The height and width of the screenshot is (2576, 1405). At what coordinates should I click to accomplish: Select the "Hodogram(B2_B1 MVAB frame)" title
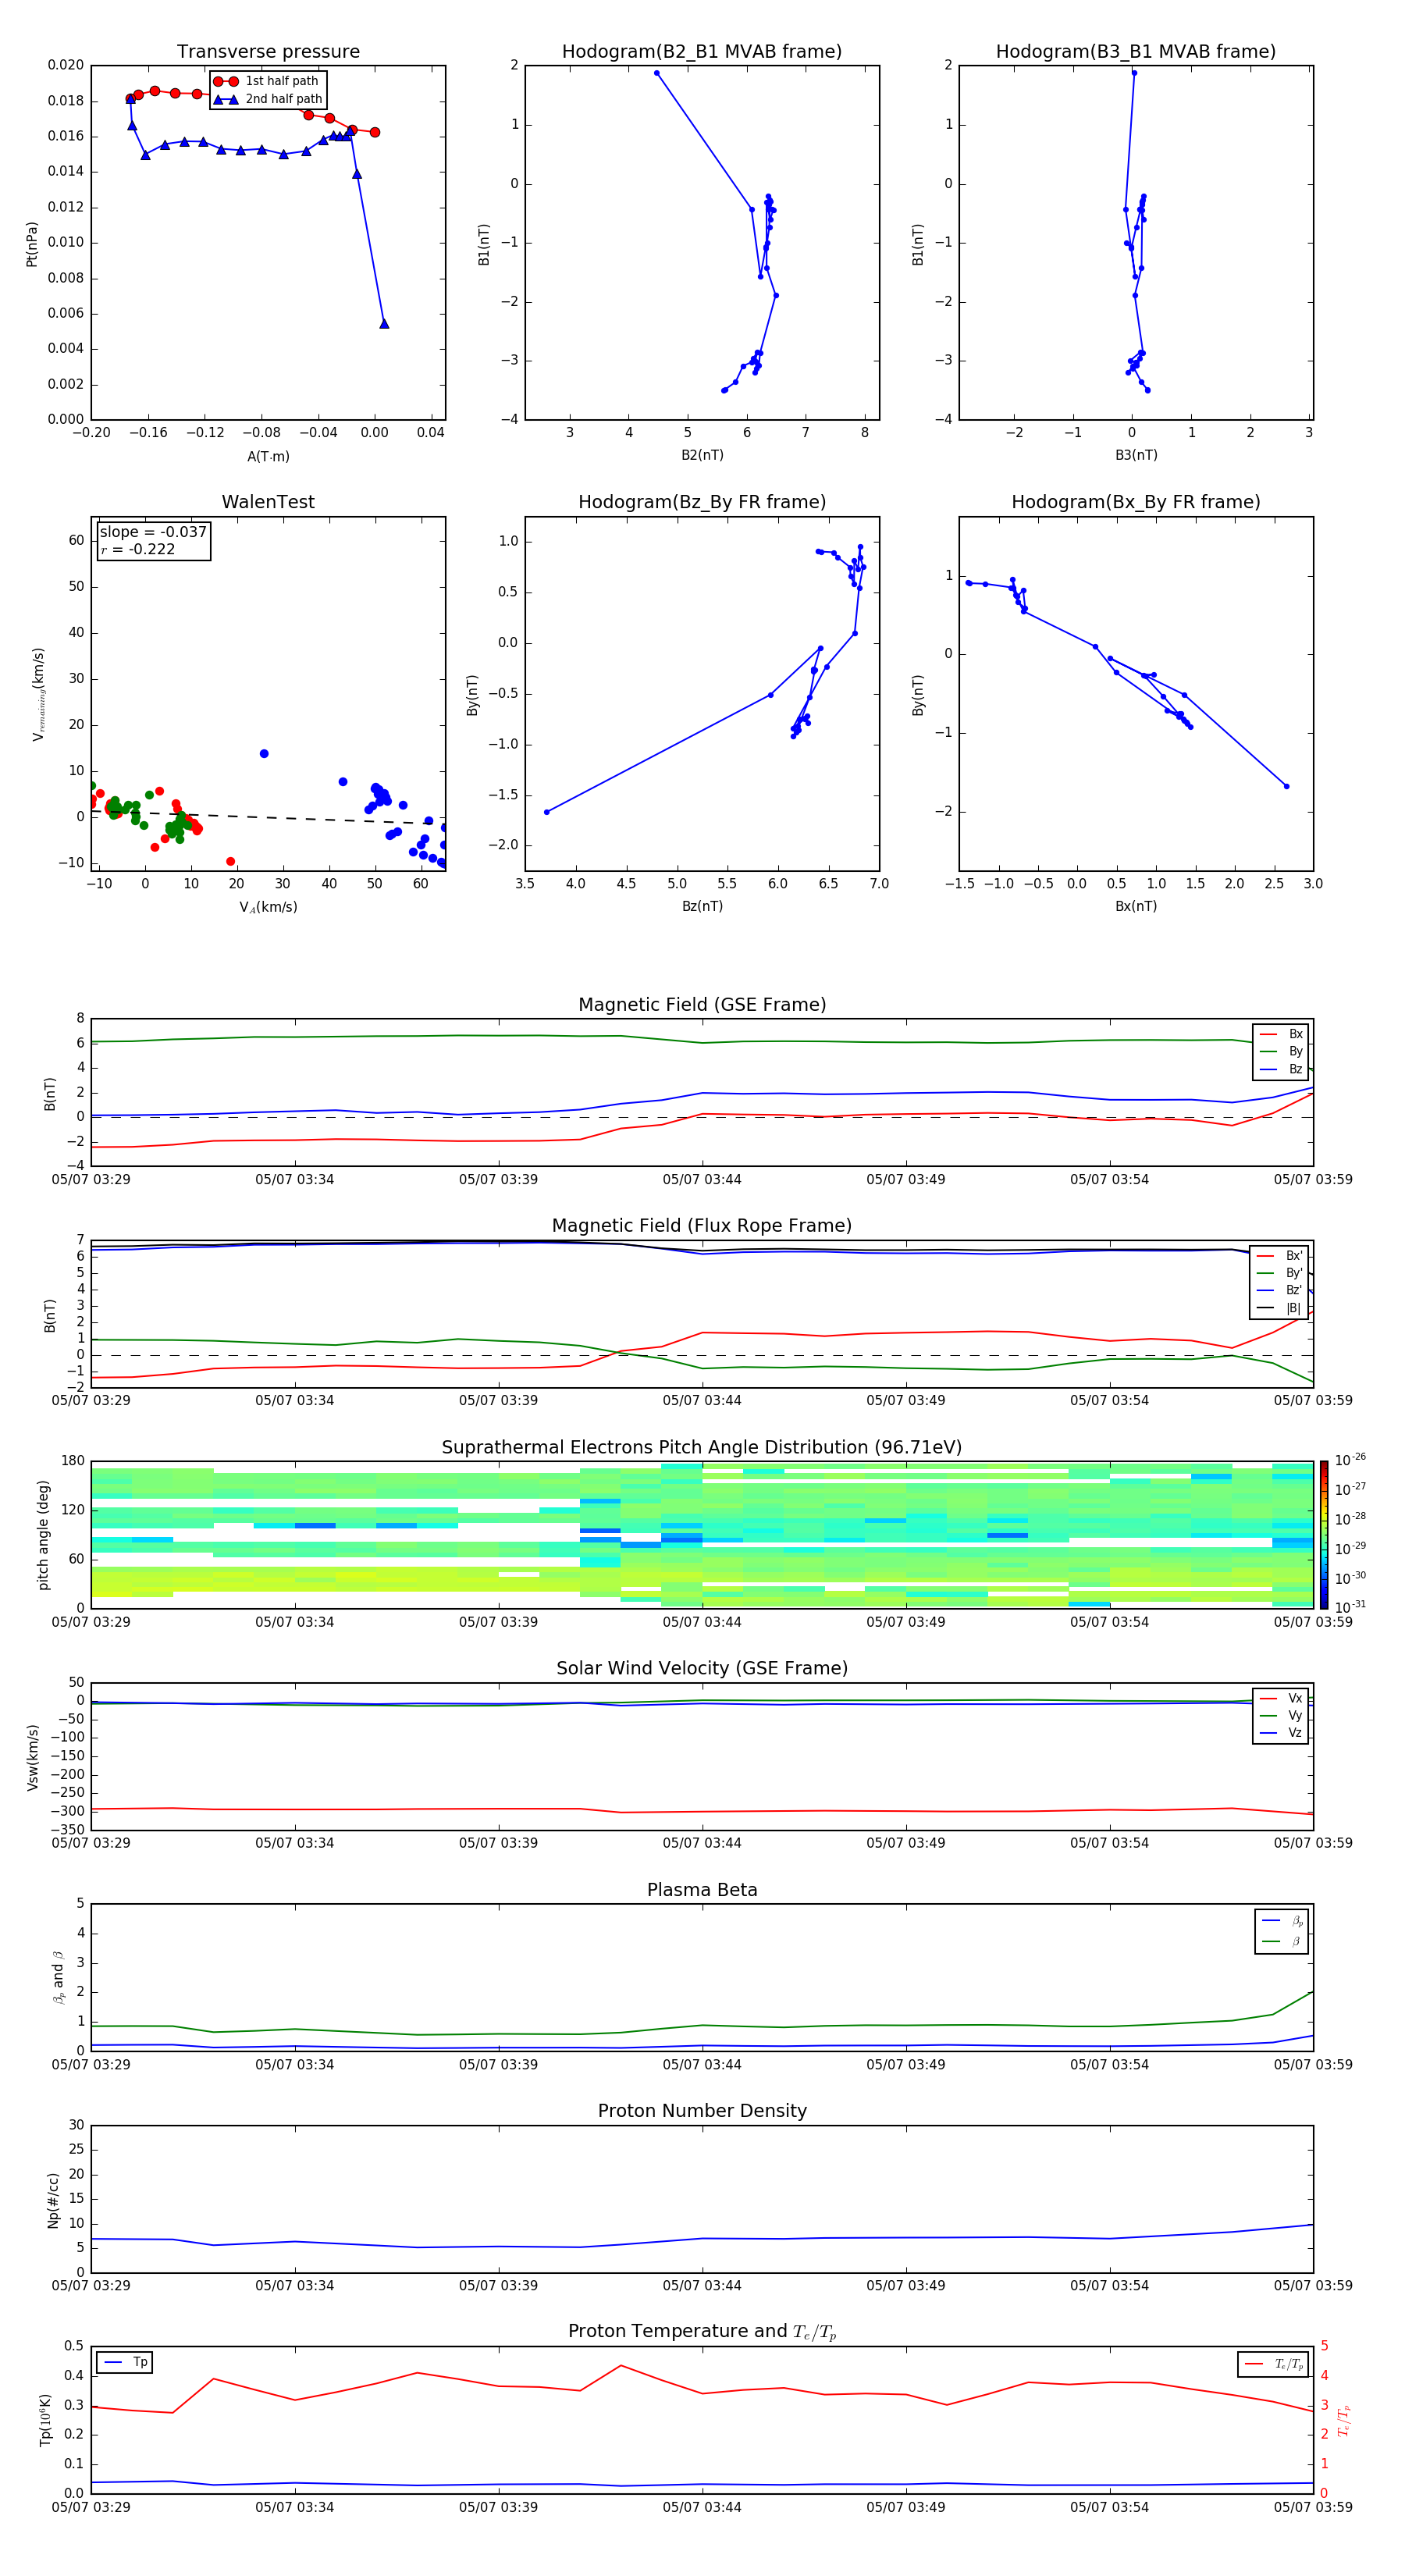pyautogui.click(x=702, y=52)
